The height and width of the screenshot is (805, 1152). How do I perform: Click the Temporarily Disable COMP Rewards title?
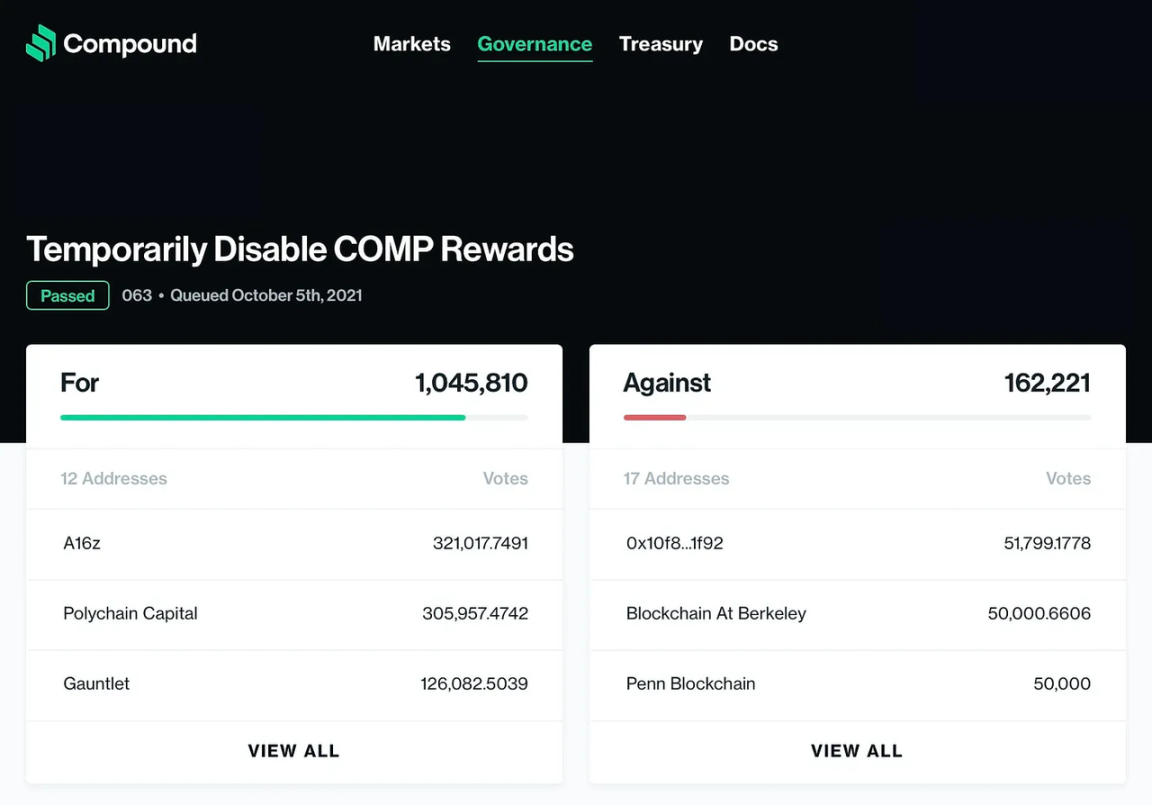coord(300,249)
